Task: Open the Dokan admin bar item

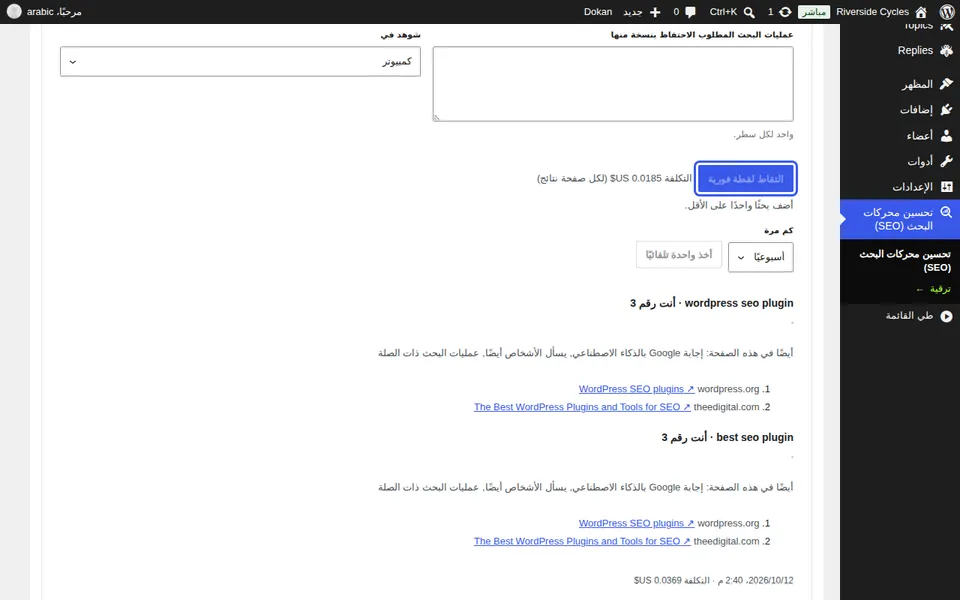Action: [x=598, y=12]
